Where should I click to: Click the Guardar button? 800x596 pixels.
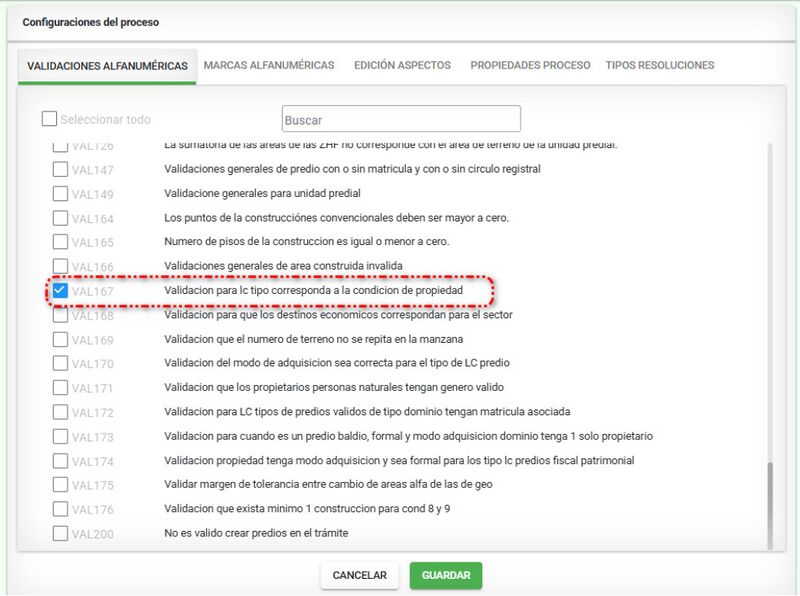446,576
